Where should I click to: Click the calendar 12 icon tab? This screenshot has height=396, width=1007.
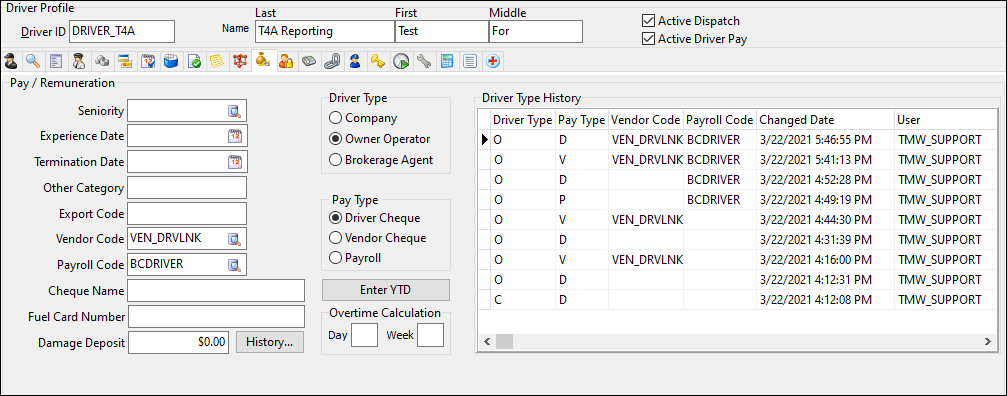148,62
